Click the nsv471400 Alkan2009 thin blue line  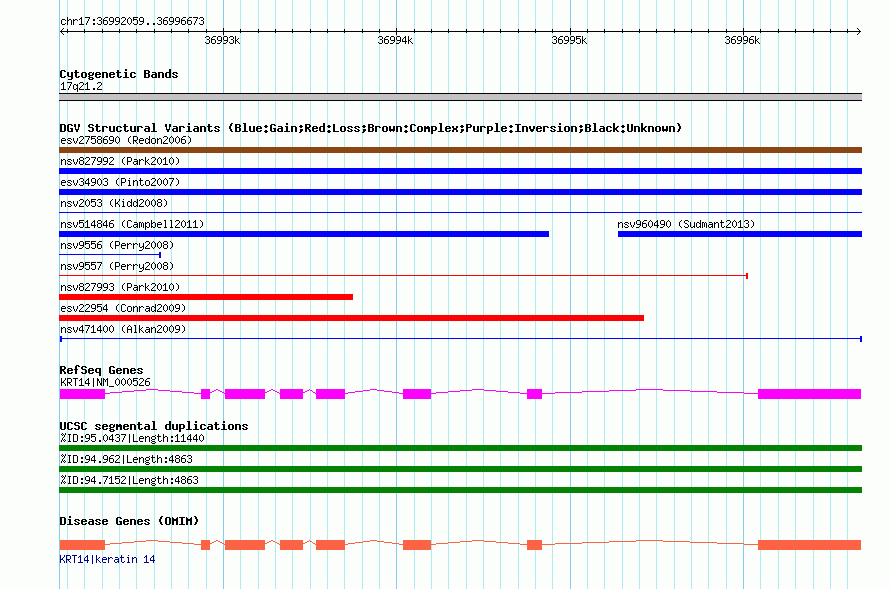tap(460, 339)
